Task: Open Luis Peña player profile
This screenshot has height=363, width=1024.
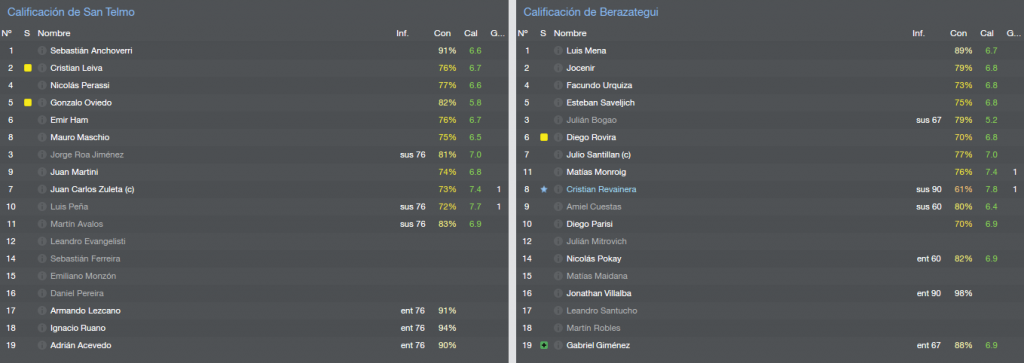Action: click(x=70, y=206)
